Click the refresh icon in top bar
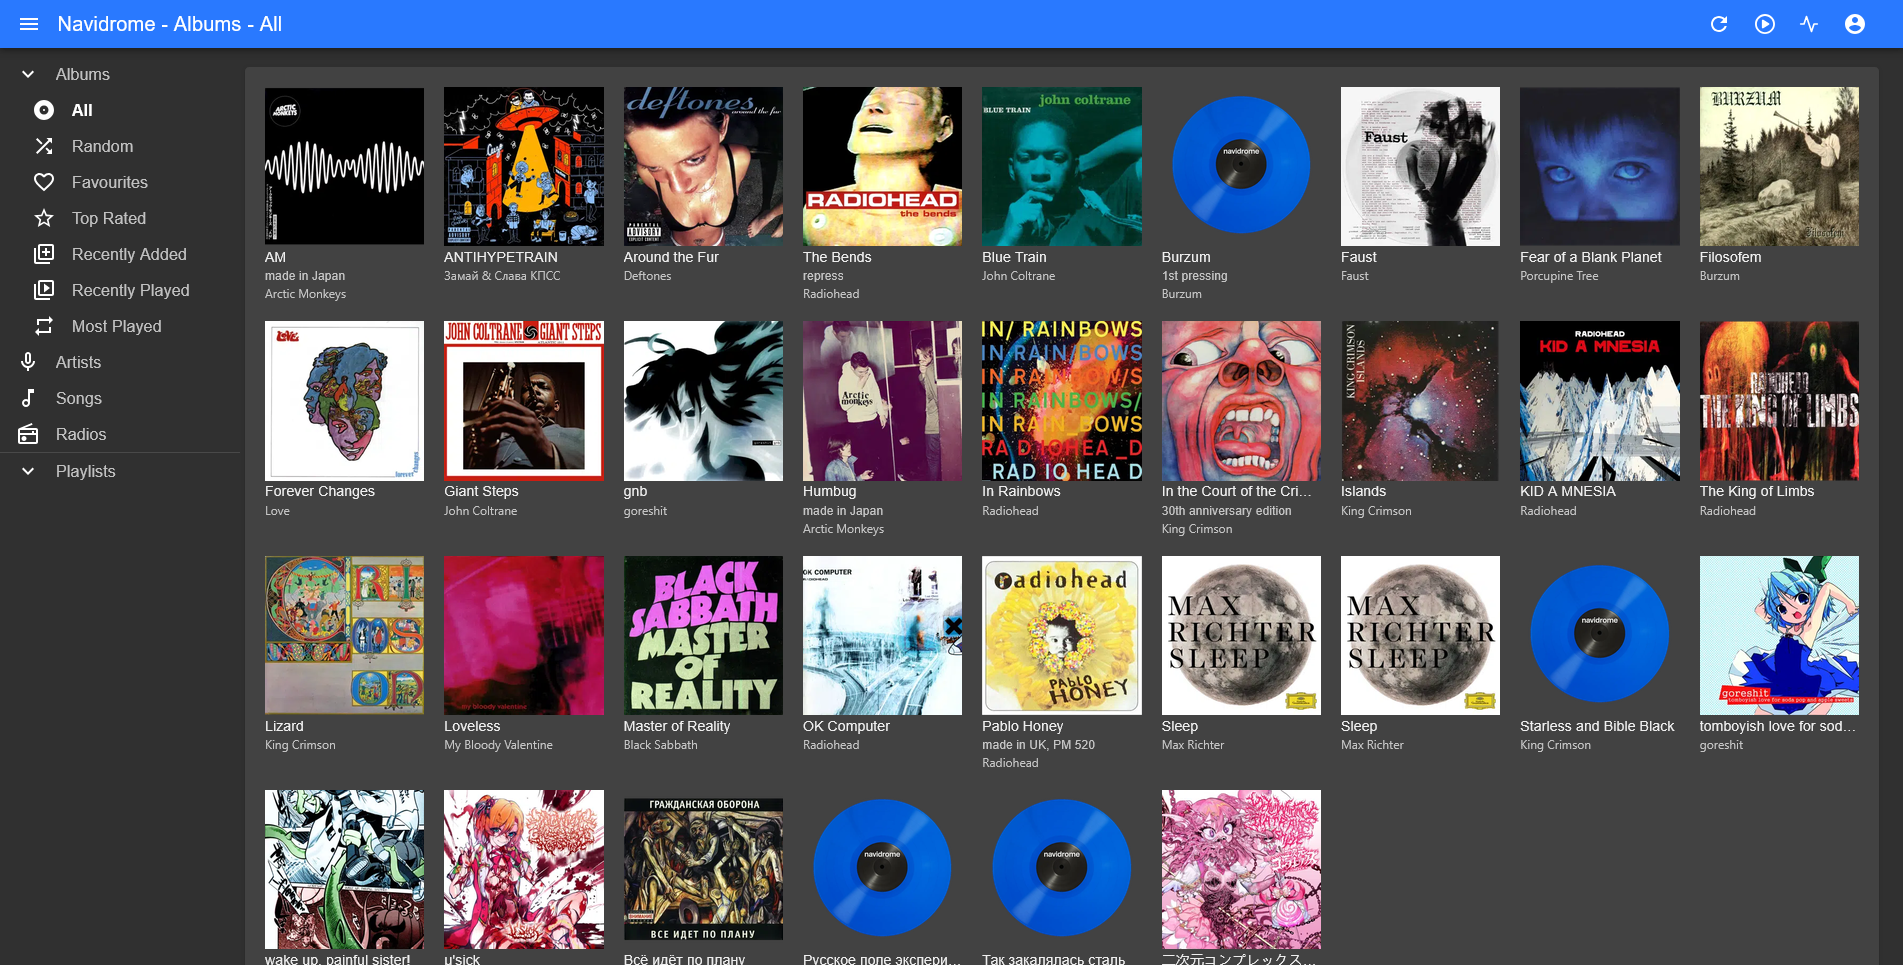The width and height of the screenshot is (1903, 965). [1719, 24]
